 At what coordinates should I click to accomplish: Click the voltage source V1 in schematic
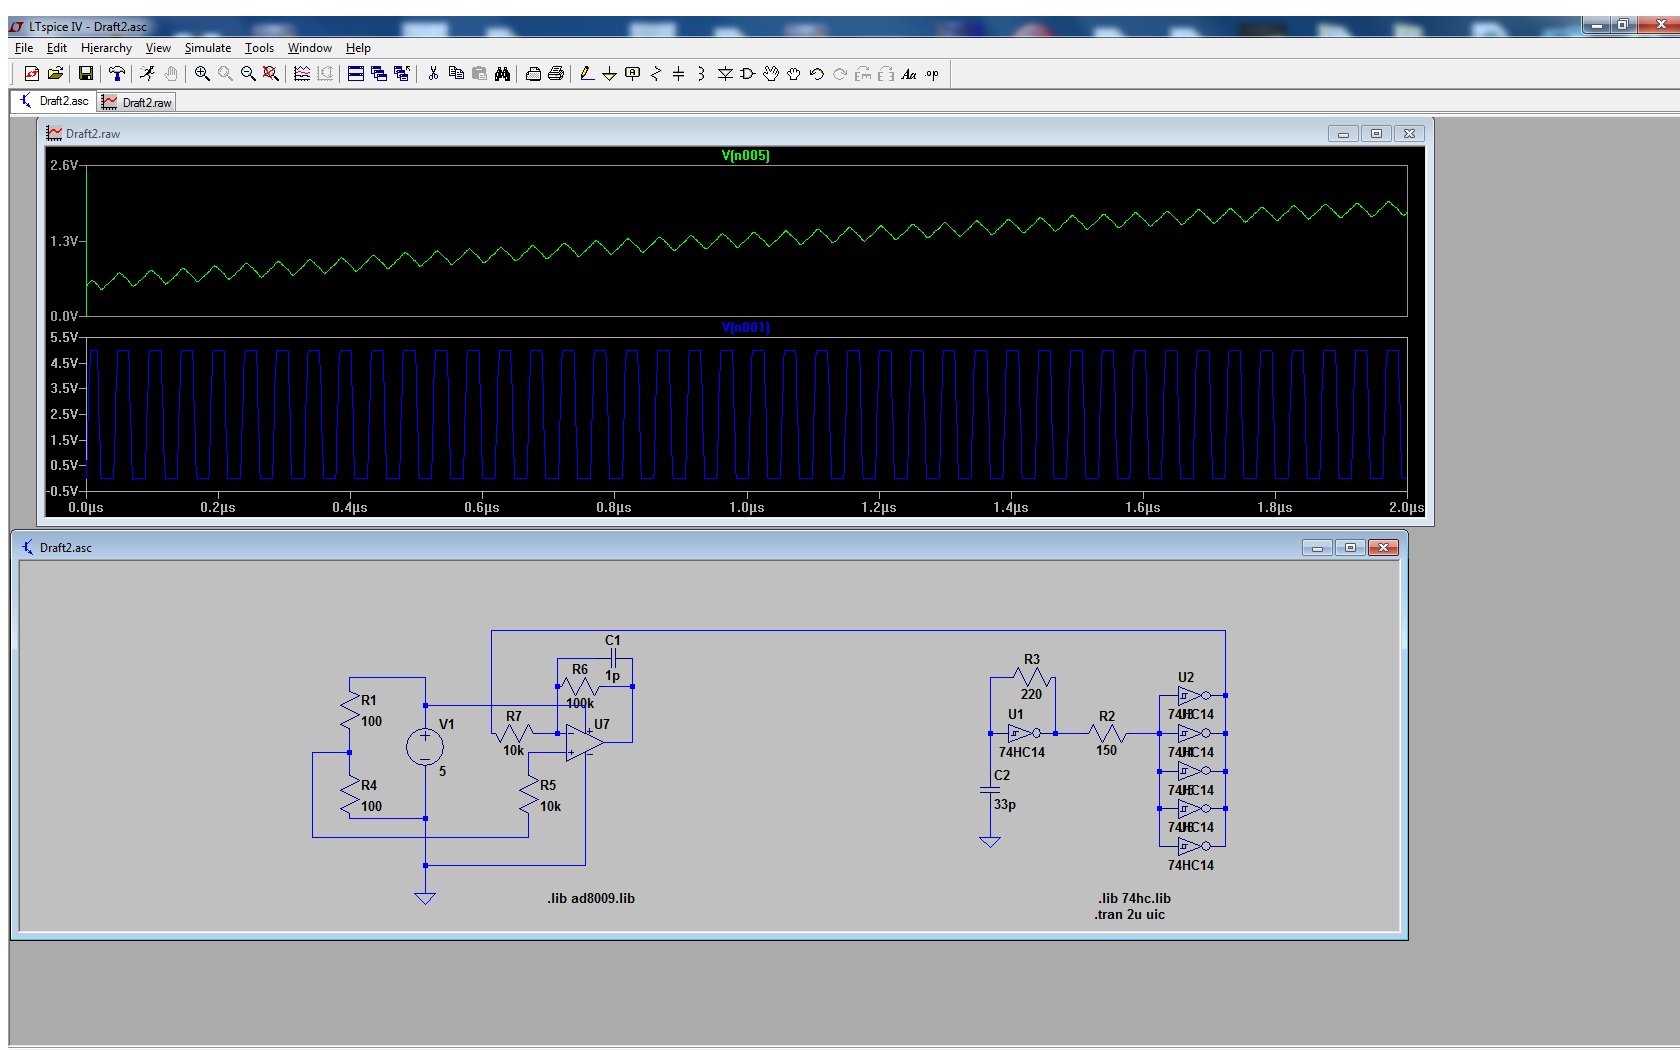coord(425,745)
